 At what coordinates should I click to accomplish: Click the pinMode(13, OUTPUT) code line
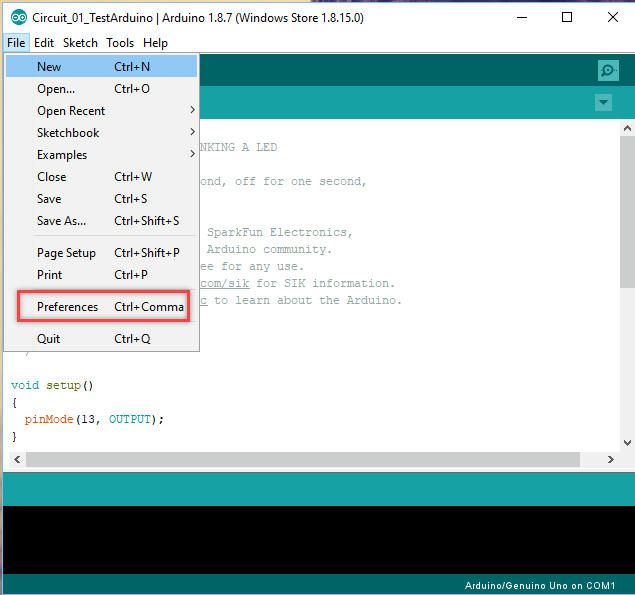(x=94, y=419)
